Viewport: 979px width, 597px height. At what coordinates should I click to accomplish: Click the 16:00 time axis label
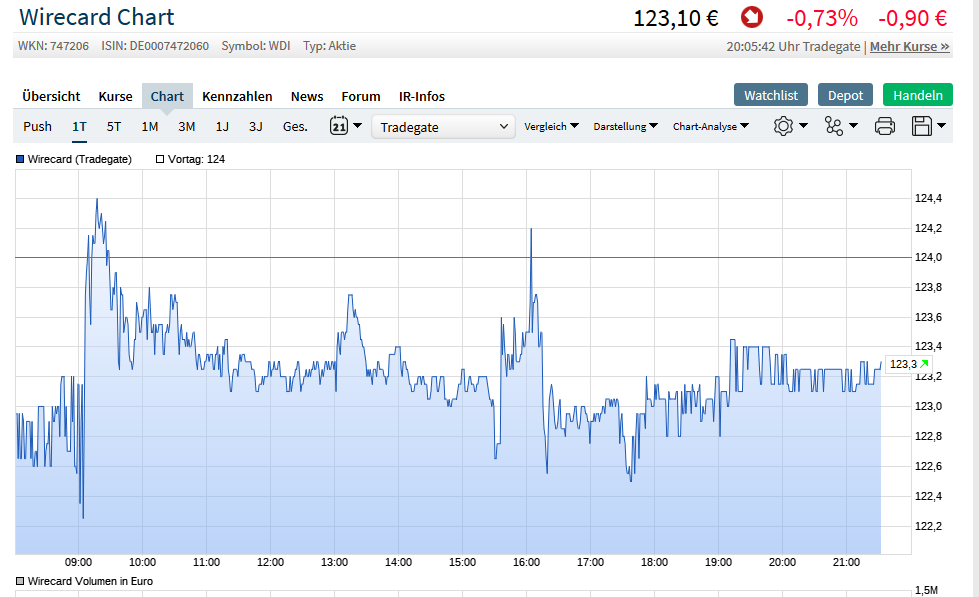526,562
